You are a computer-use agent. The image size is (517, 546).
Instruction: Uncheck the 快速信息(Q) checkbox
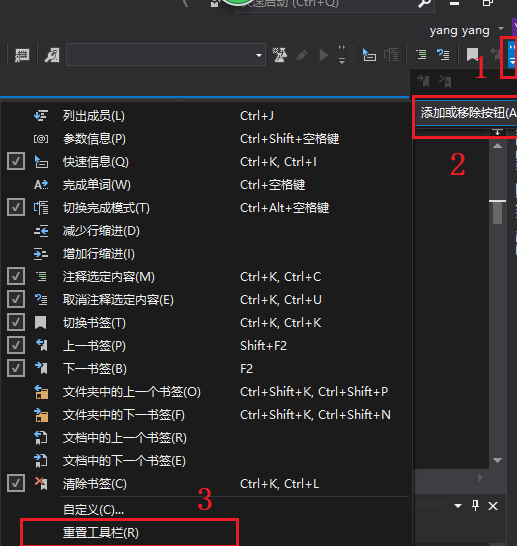point(16,162)
